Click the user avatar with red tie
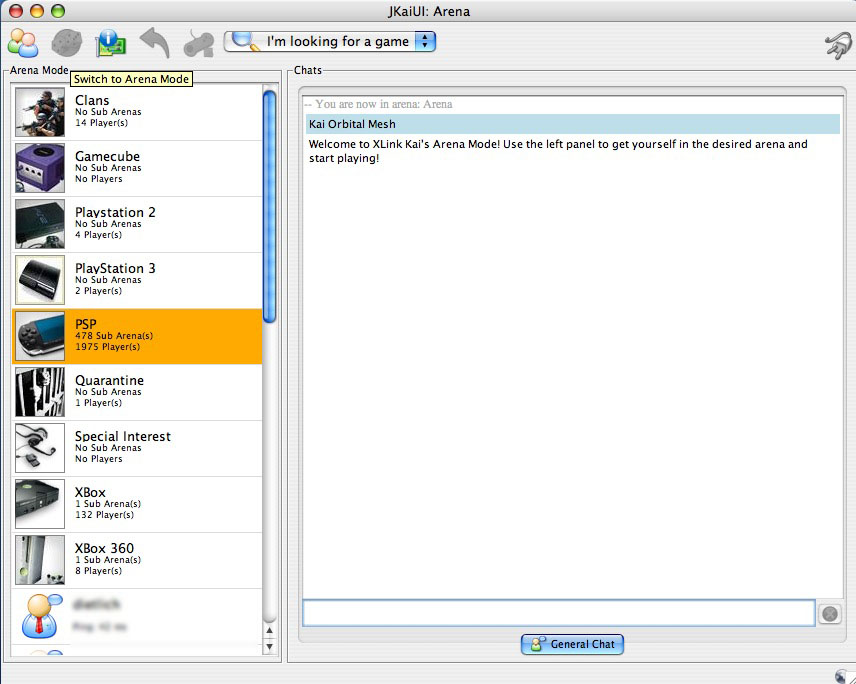The height and width of the screenshot is (684, 856). [40, 615]
